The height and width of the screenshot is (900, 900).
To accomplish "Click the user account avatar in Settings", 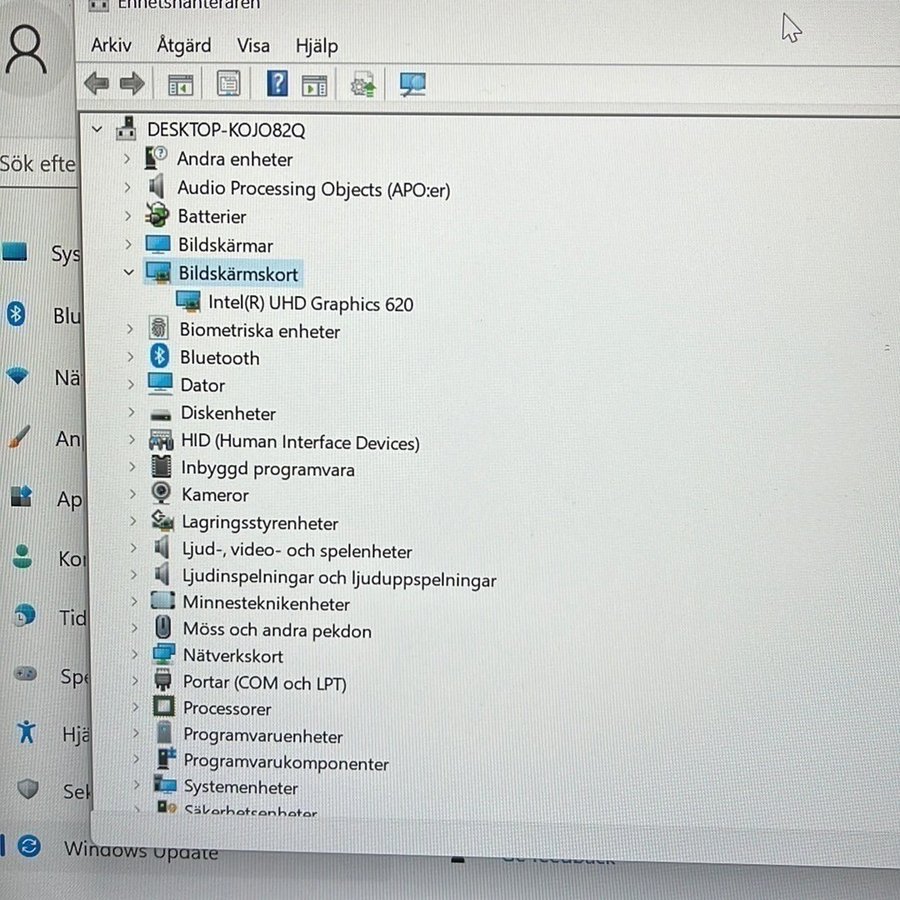I will (x=26, y=50).
